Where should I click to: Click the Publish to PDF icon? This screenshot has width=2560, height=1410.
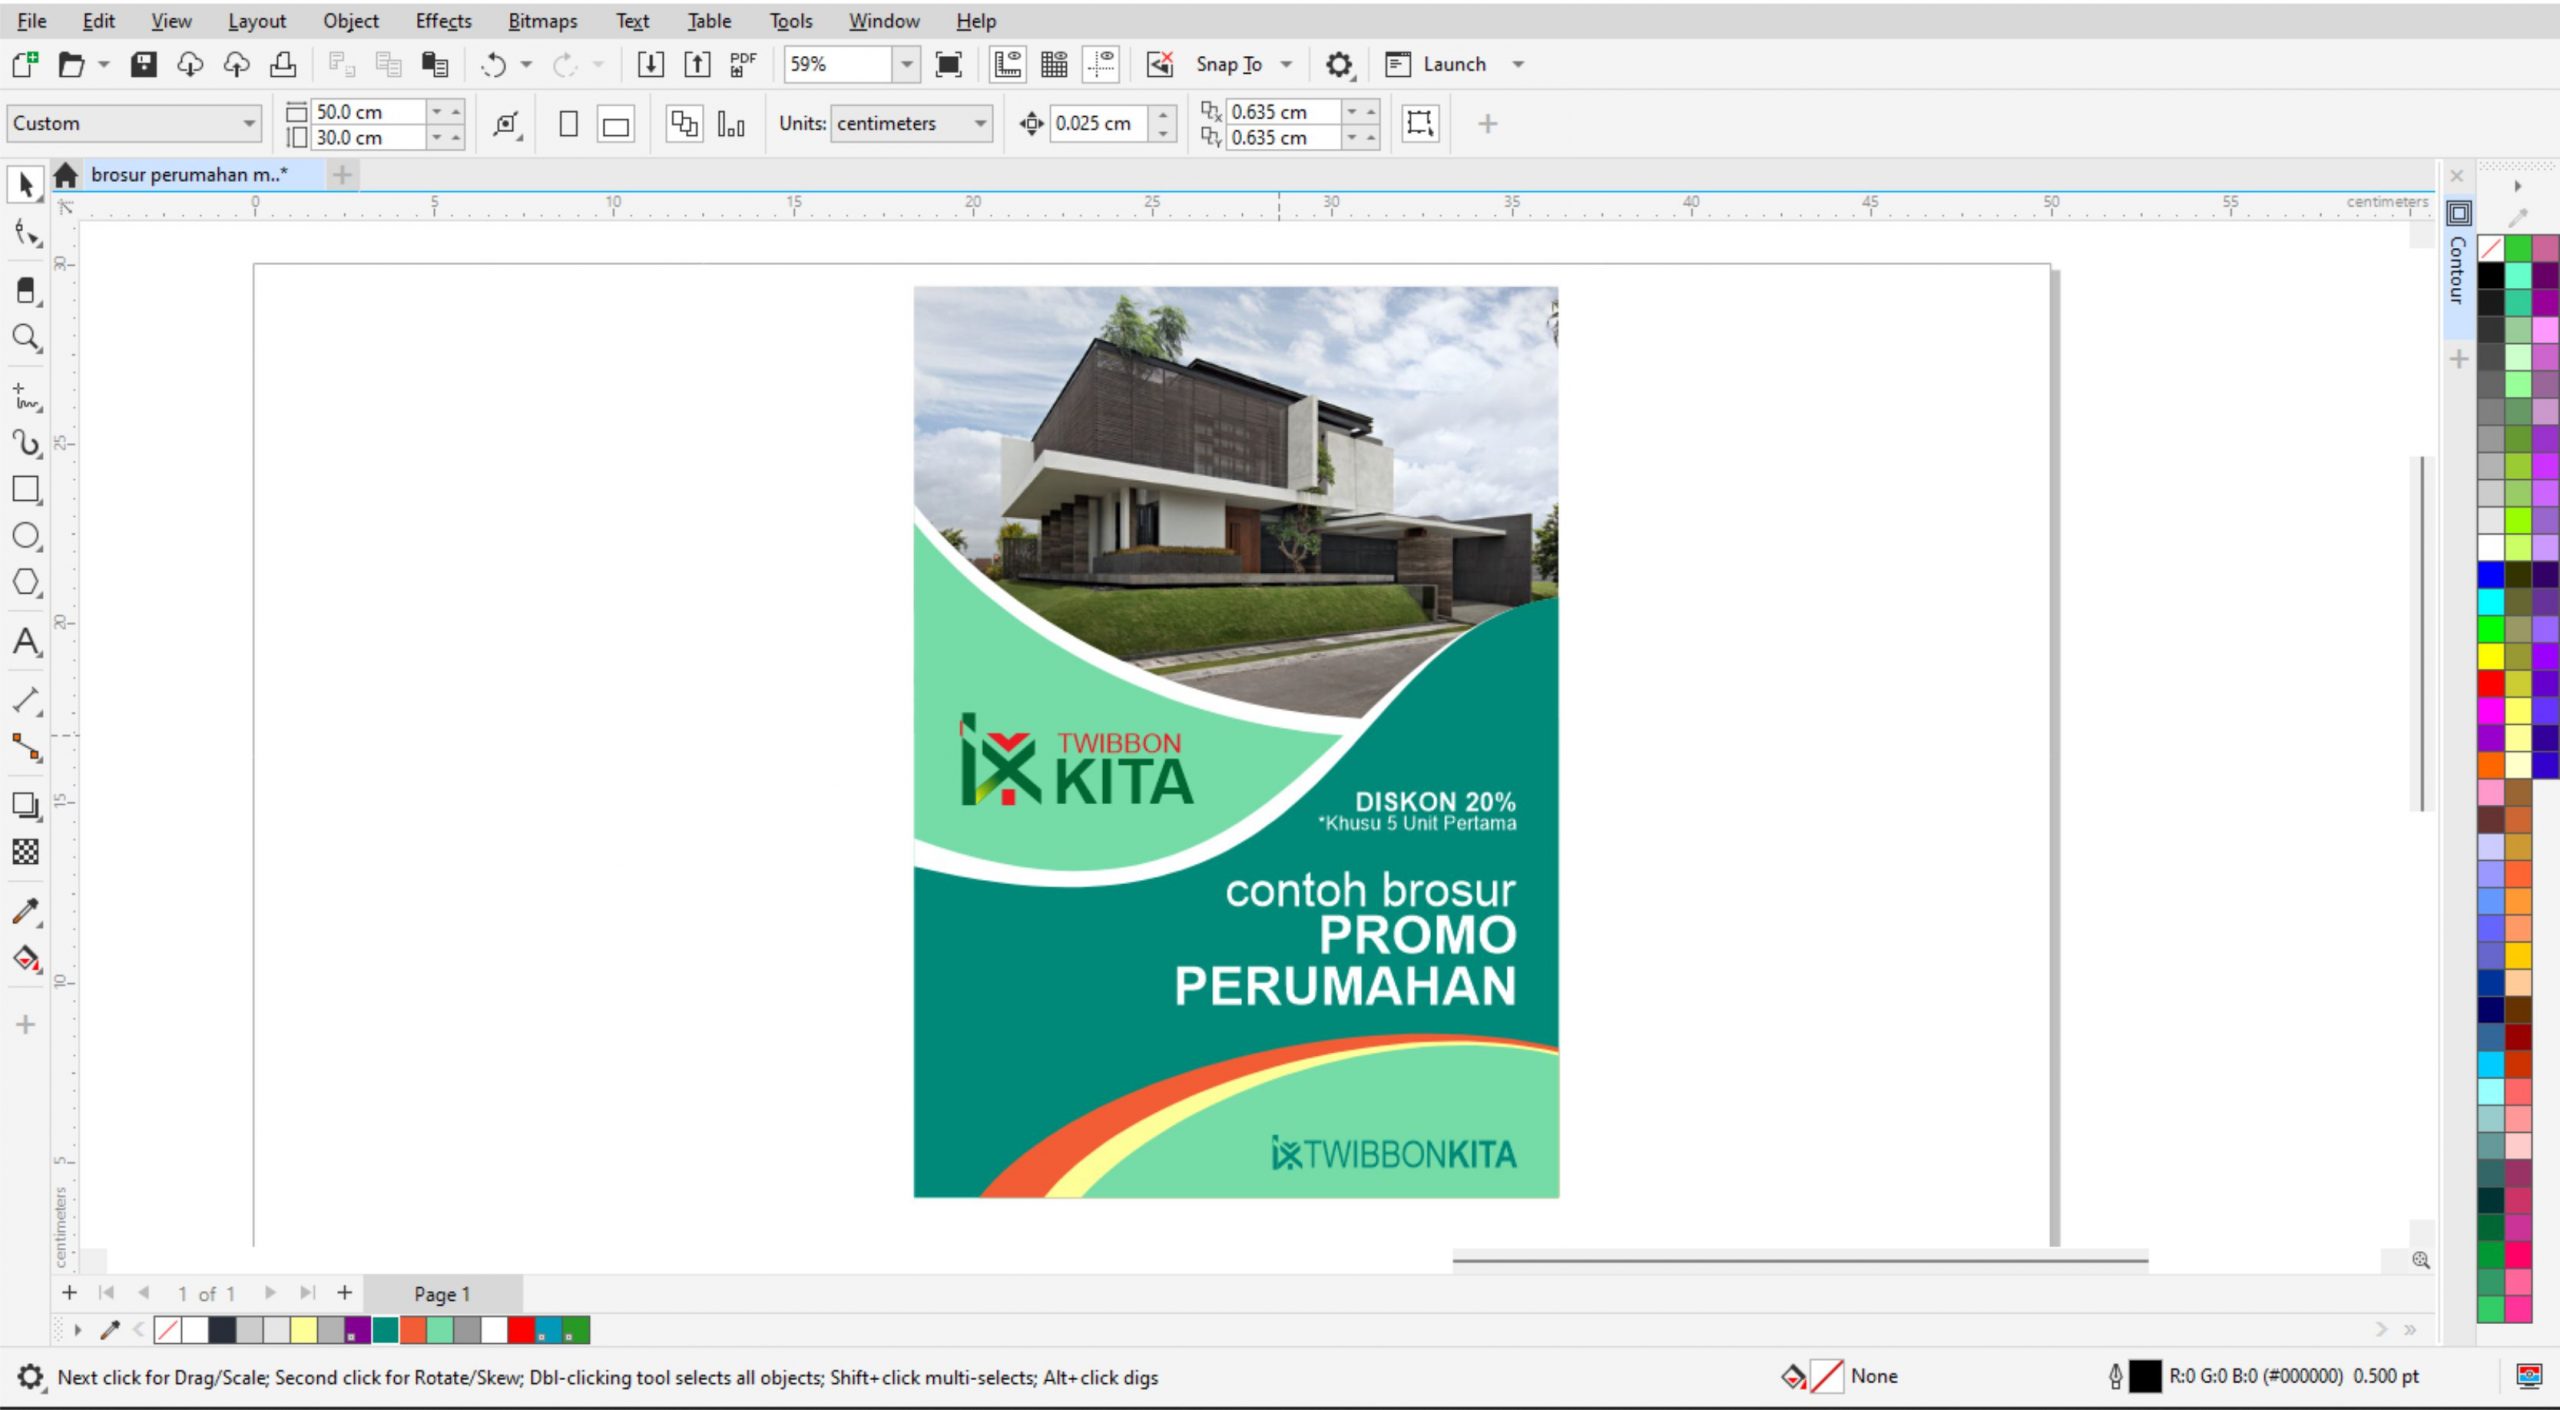tap(743, 65)
